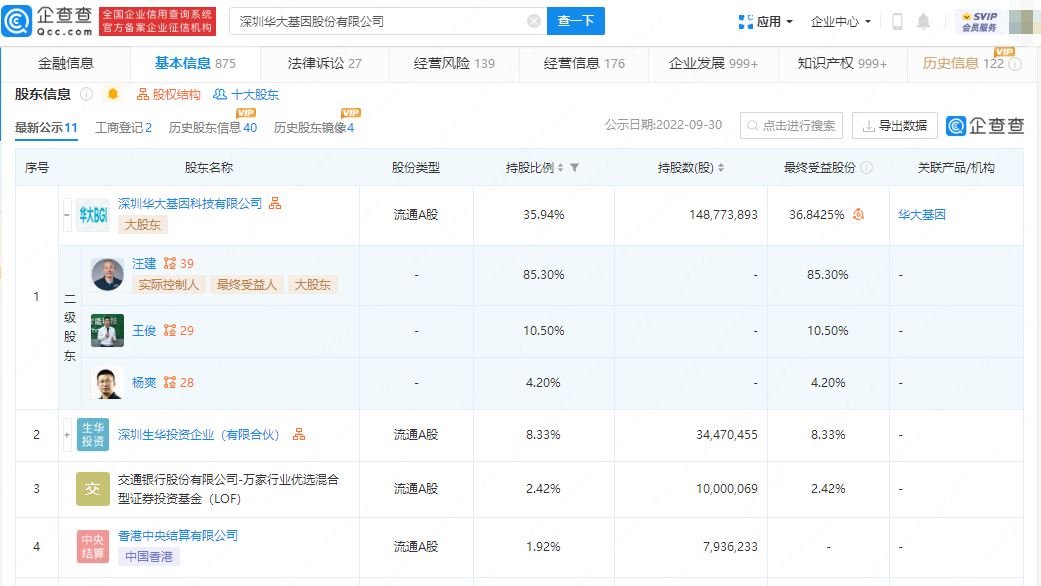Open the 应用 dropdown menu
This screenshot has width=1041, height=586.
coord(765,22)
